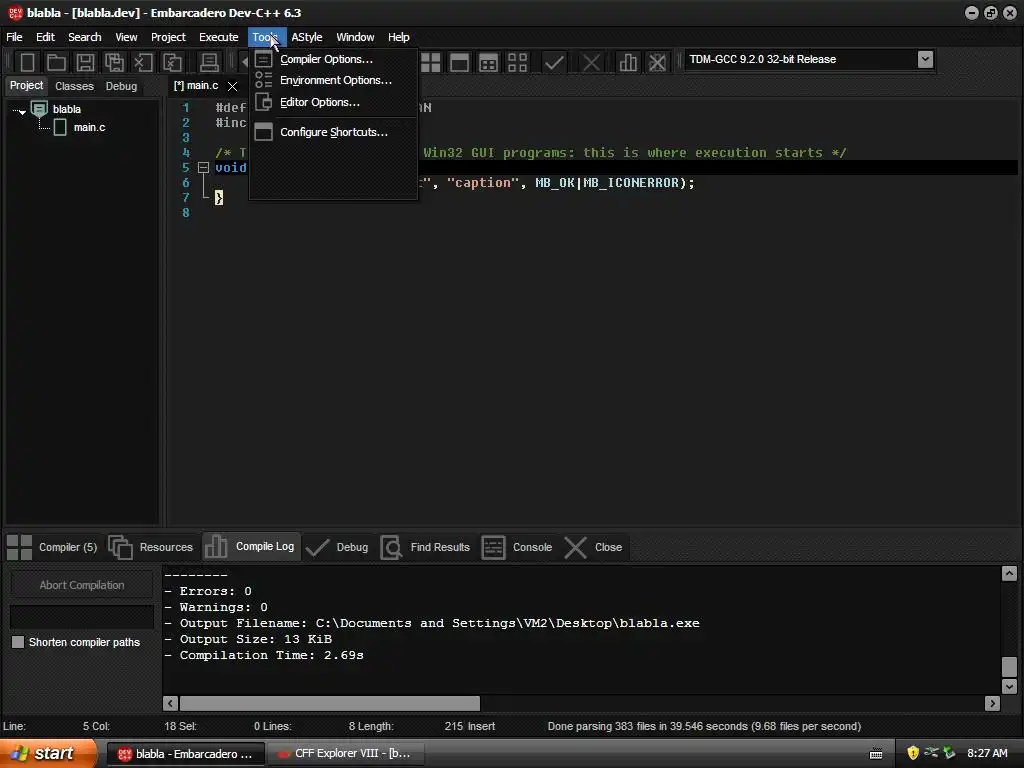Click the Close All files toolbar icon

(172, 63)
